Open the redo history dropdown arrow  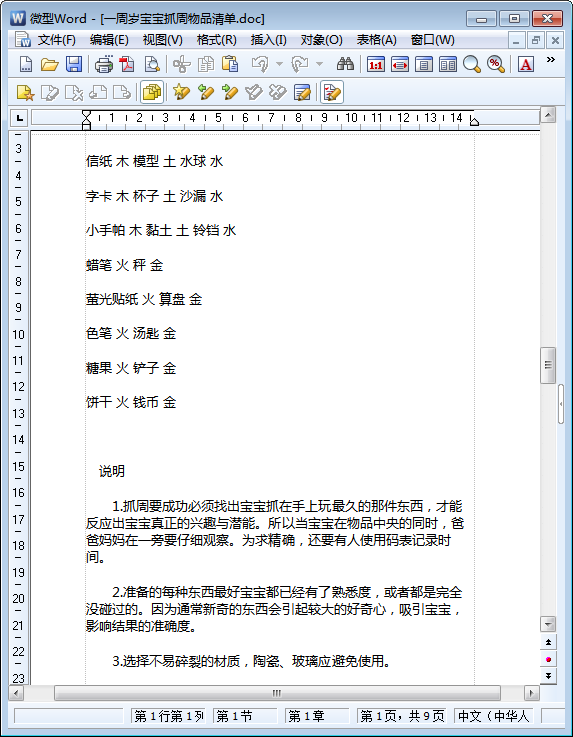(x=319, y=64)
